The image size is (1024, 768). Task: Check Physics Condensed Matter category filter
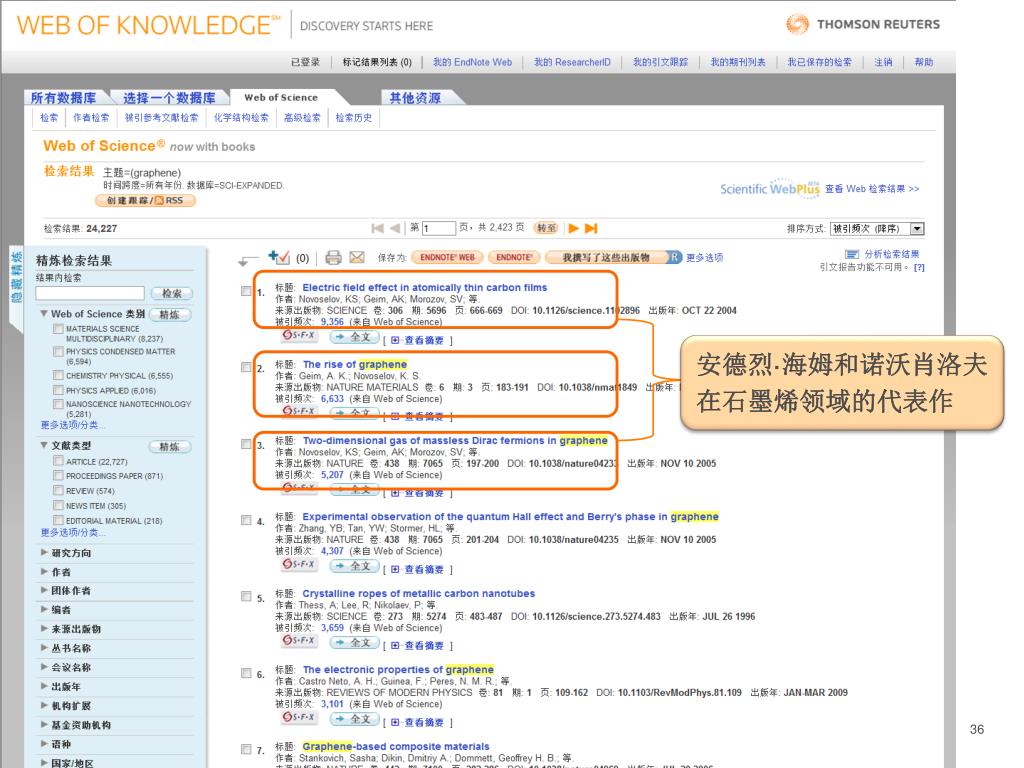(x=58, y=351)
